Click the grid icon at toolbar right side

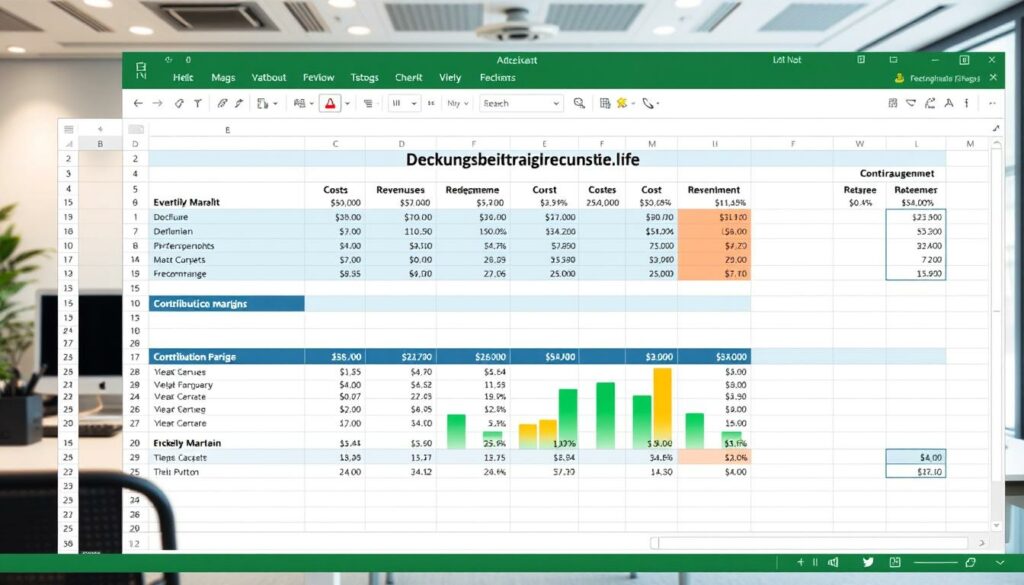click(893, 103)
